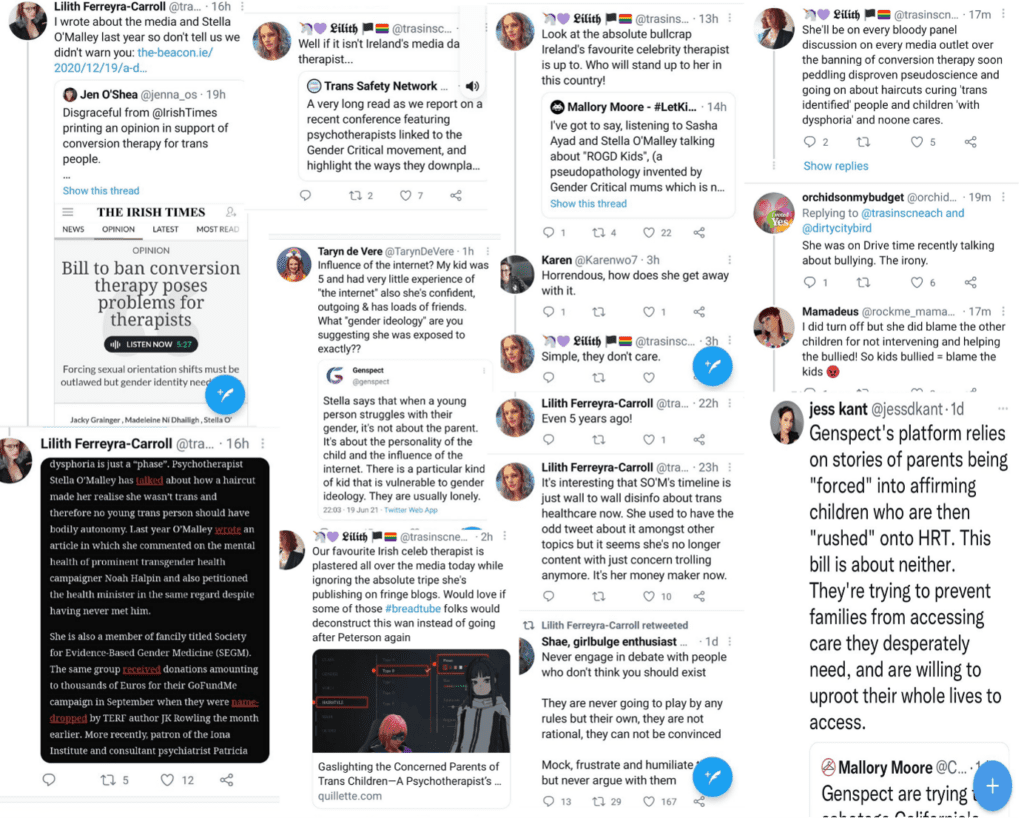Open the Irish Times hamburger menu

pos(68,212)
